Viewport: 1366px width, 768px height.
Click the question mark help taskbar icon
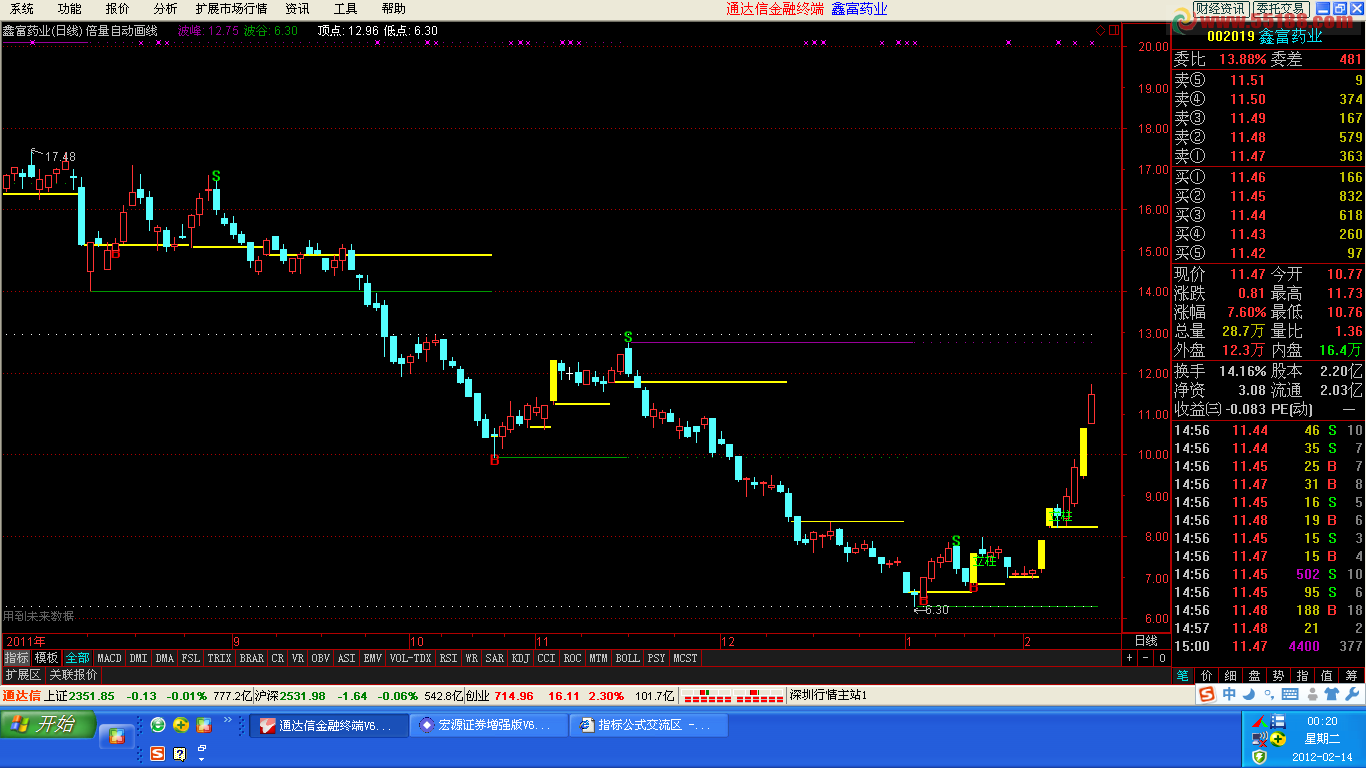coord(180,754)
